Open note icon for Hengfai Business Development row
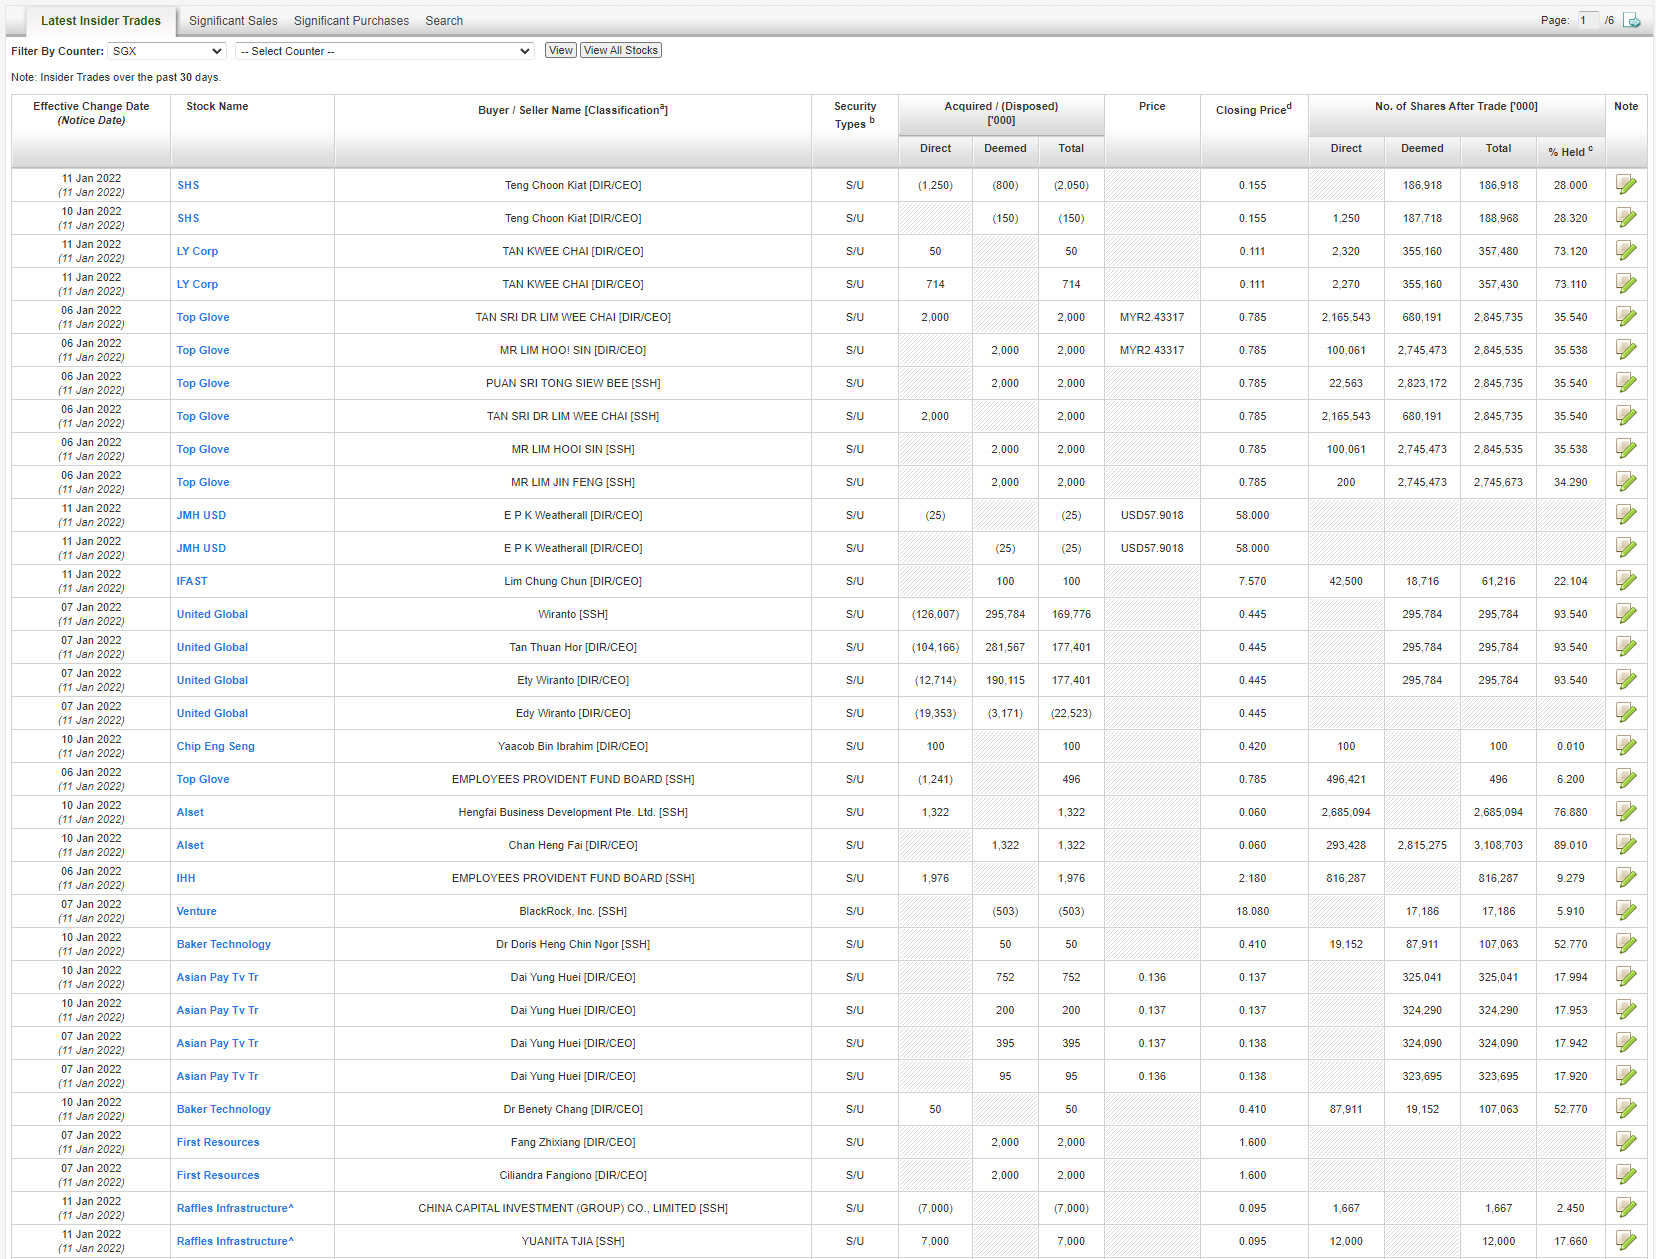 coord(1626,812)
